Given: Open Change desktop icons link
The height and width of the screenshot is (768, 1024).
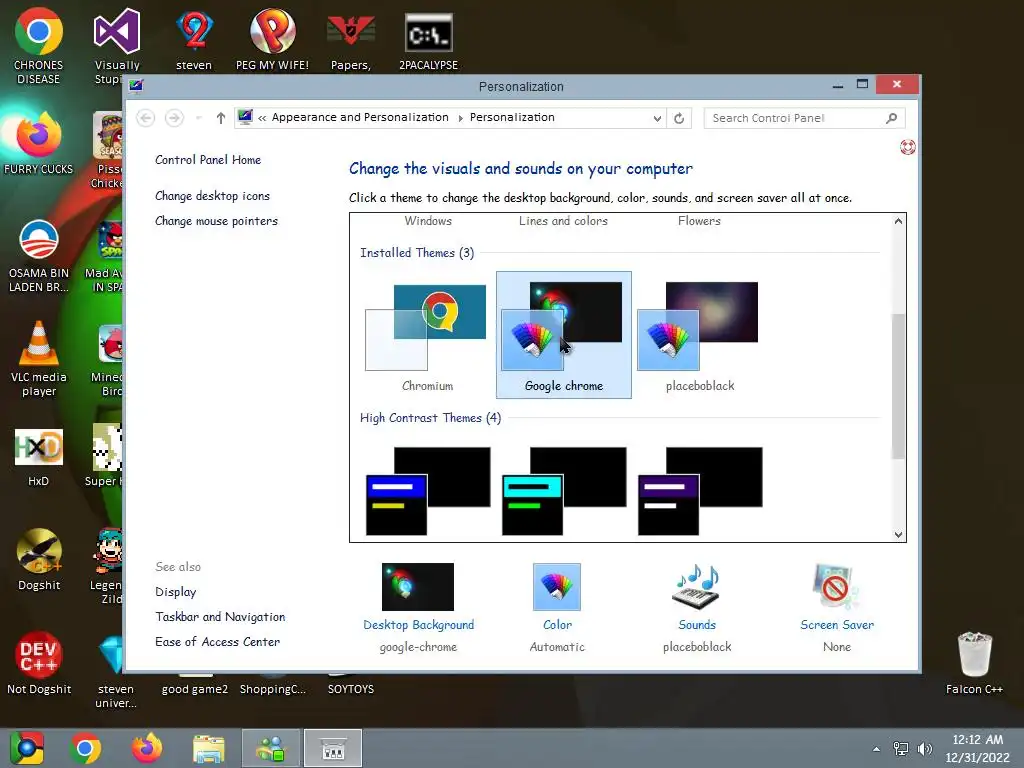Looking at the screenshot, I should click(212, 196).
